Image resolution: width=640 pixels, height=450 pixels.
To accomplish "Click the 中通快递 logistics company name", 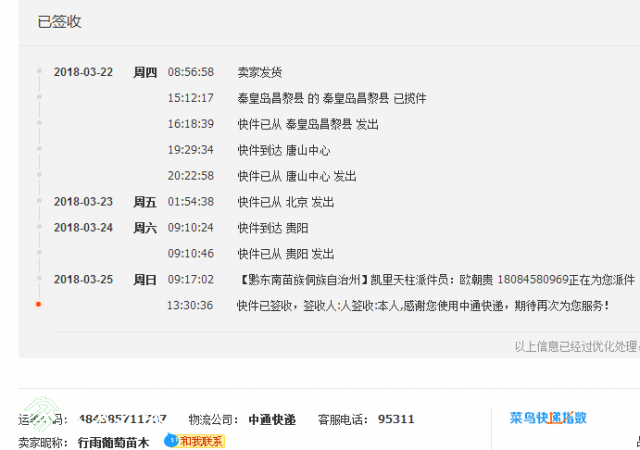I will pos(272,419).
